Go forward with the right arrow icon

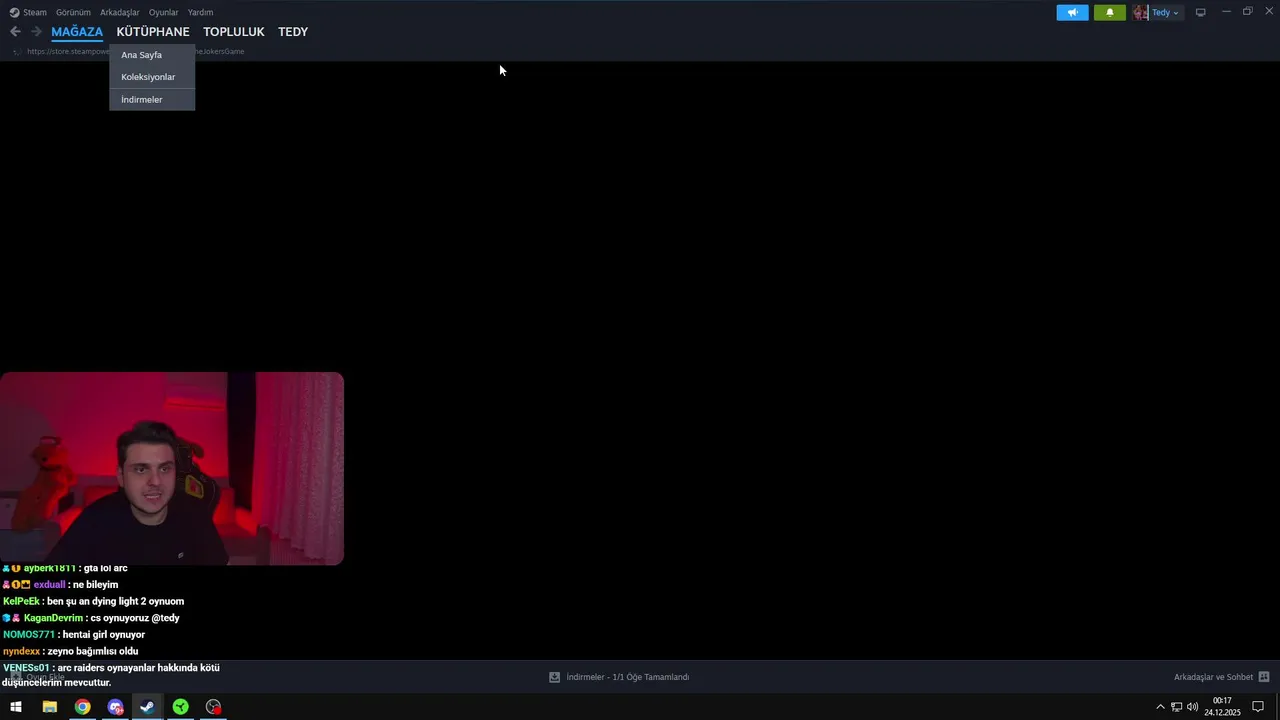[36, 32]
